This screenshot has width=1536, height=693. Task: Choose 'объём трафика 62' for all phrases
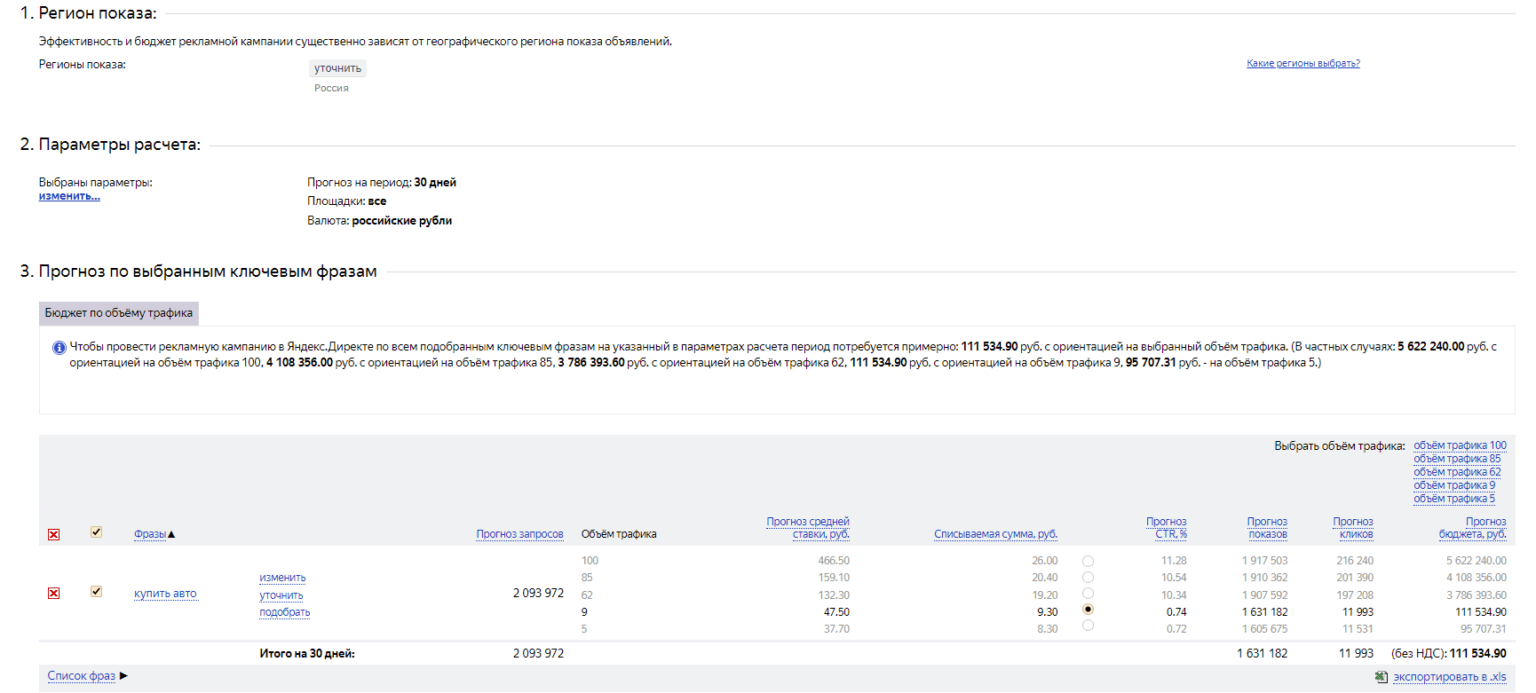tap(1457, 472)
